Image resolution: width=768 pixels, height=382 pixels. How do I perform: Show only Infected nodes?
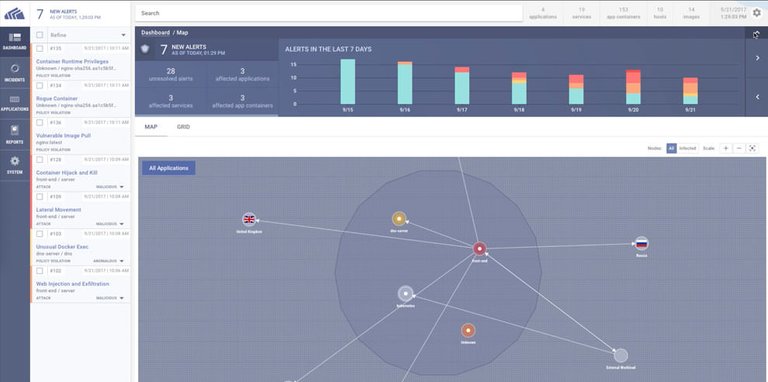[x=687, y=148]
